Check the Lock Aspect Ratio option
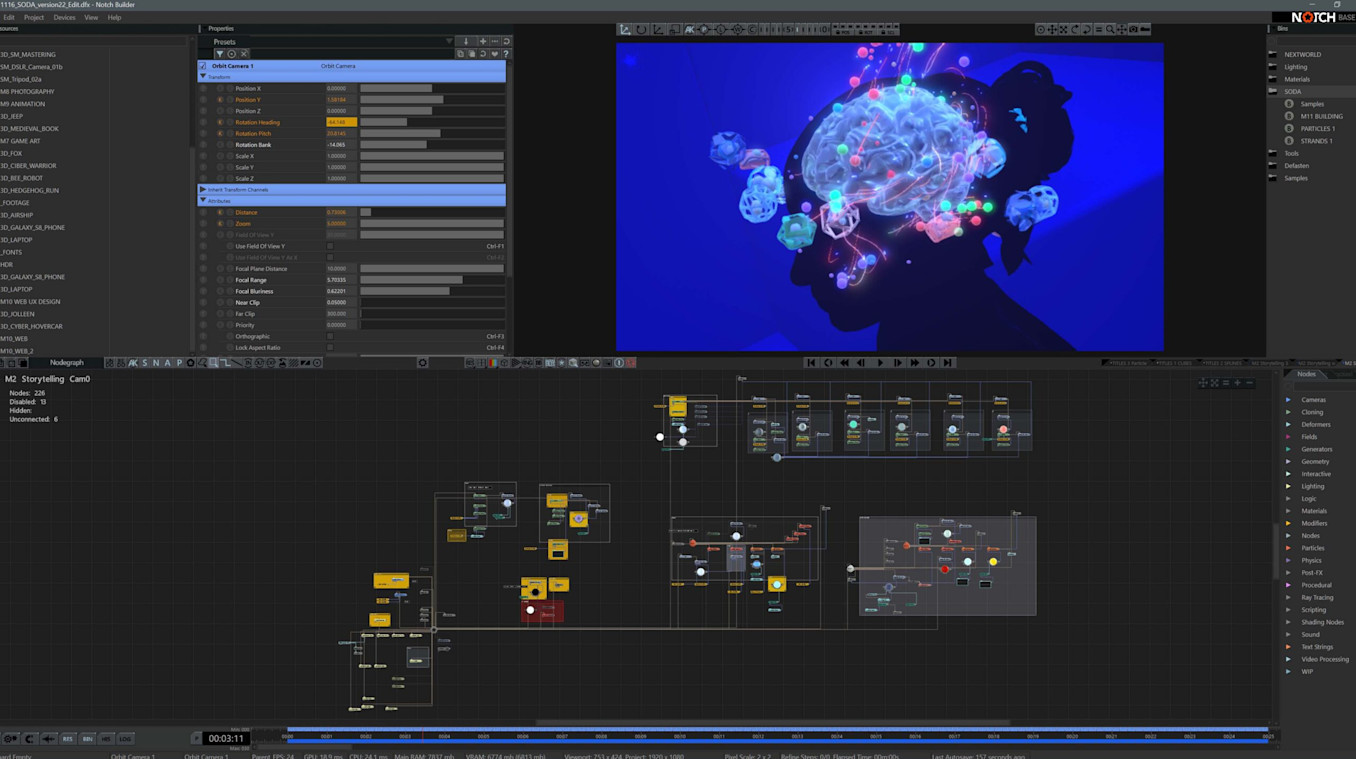1356x759 pixels. (330, 348)
